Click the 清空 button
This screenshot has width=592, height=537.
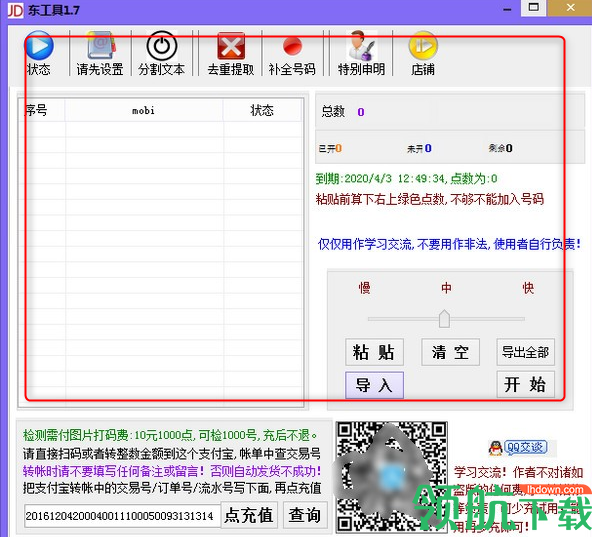click(450, 352)
